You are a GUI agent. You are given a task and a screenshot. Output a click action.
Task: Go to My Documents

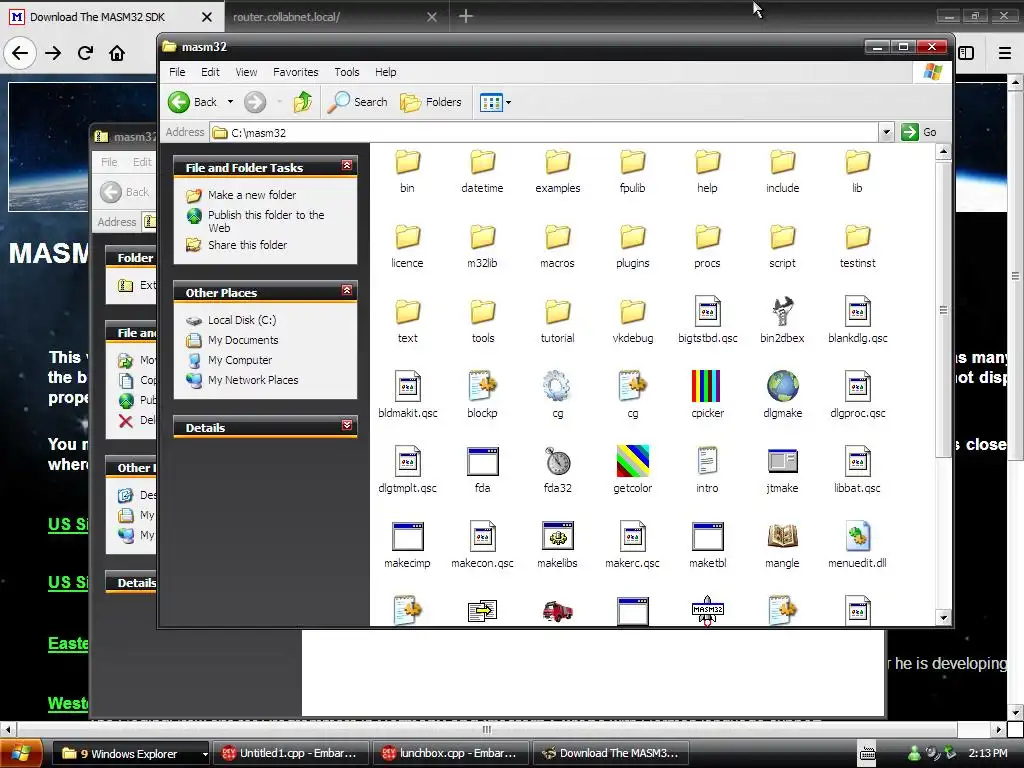click(x=243, y=340)
